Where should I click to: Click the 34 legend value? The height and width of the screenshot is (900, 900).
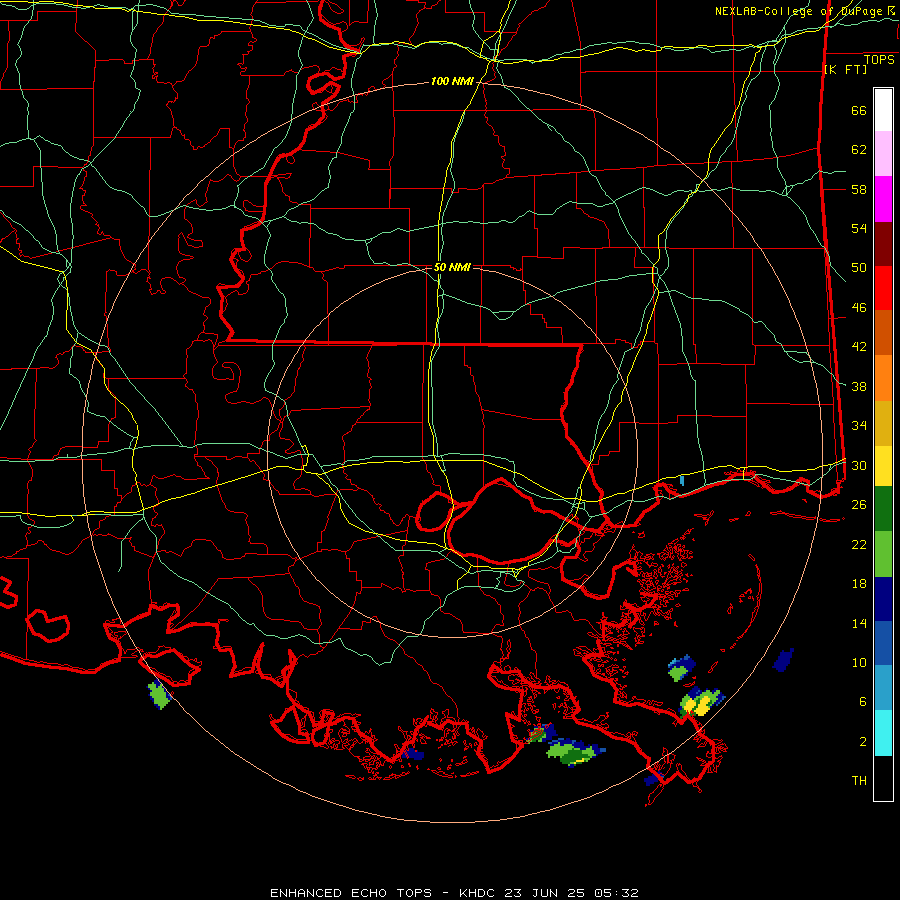[x=859, y=426]
